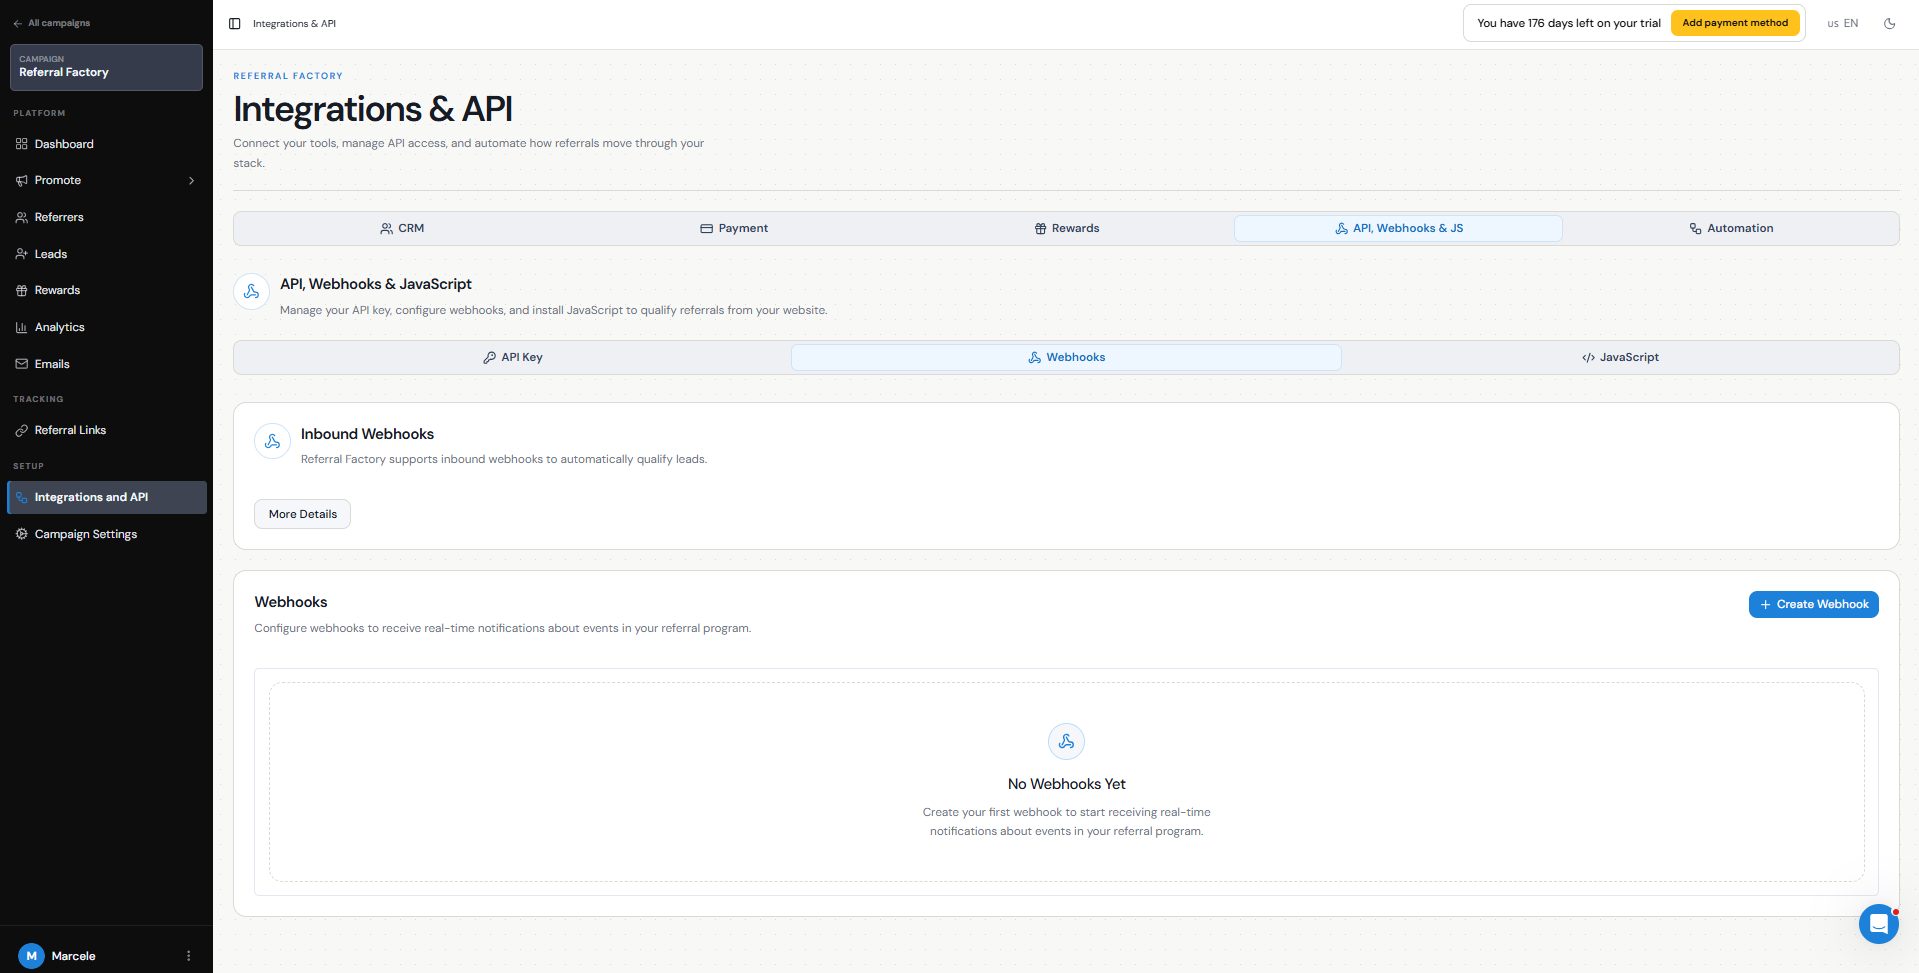
Task: Click the Integrations & API breadcrumb
Action: click(x=294, y=24)
